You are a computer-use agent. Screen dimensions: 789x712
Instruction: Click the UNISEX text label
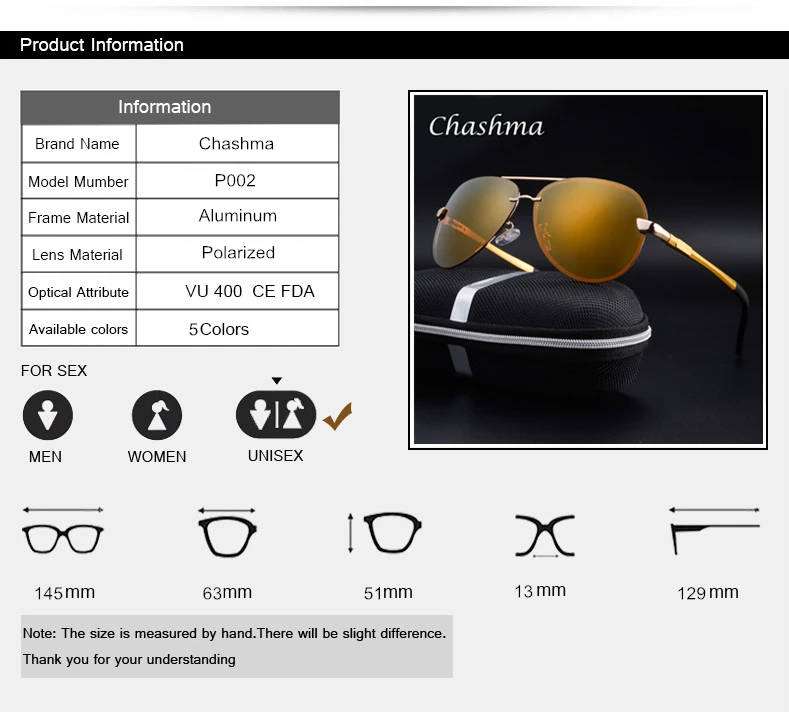coord(275,456)
